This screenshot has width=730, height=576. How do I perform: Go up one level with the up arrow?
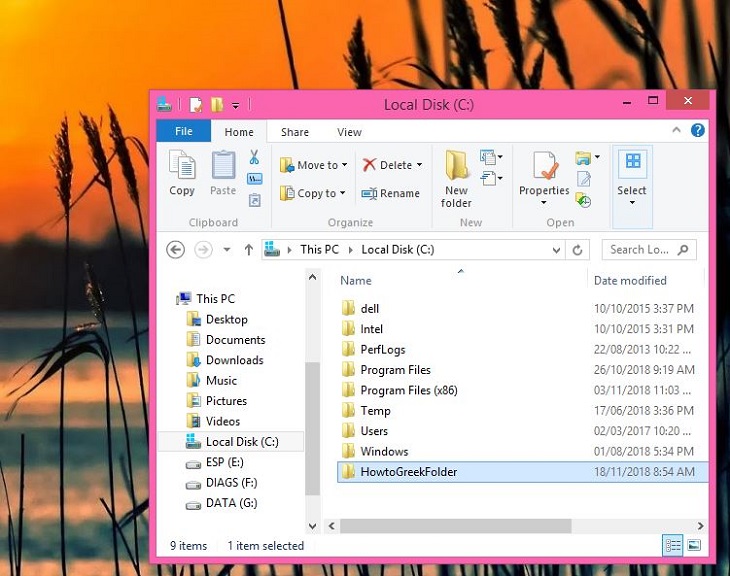(249, 250)
